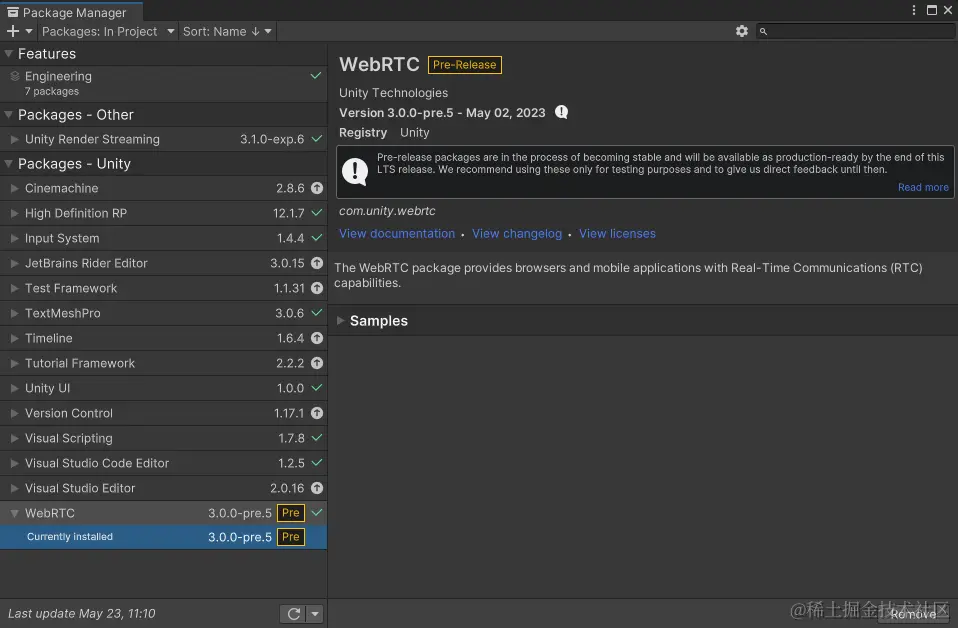Click the Package Manager tab icon
This screenshot has width=958, height=628.
[x=13, y=12]
